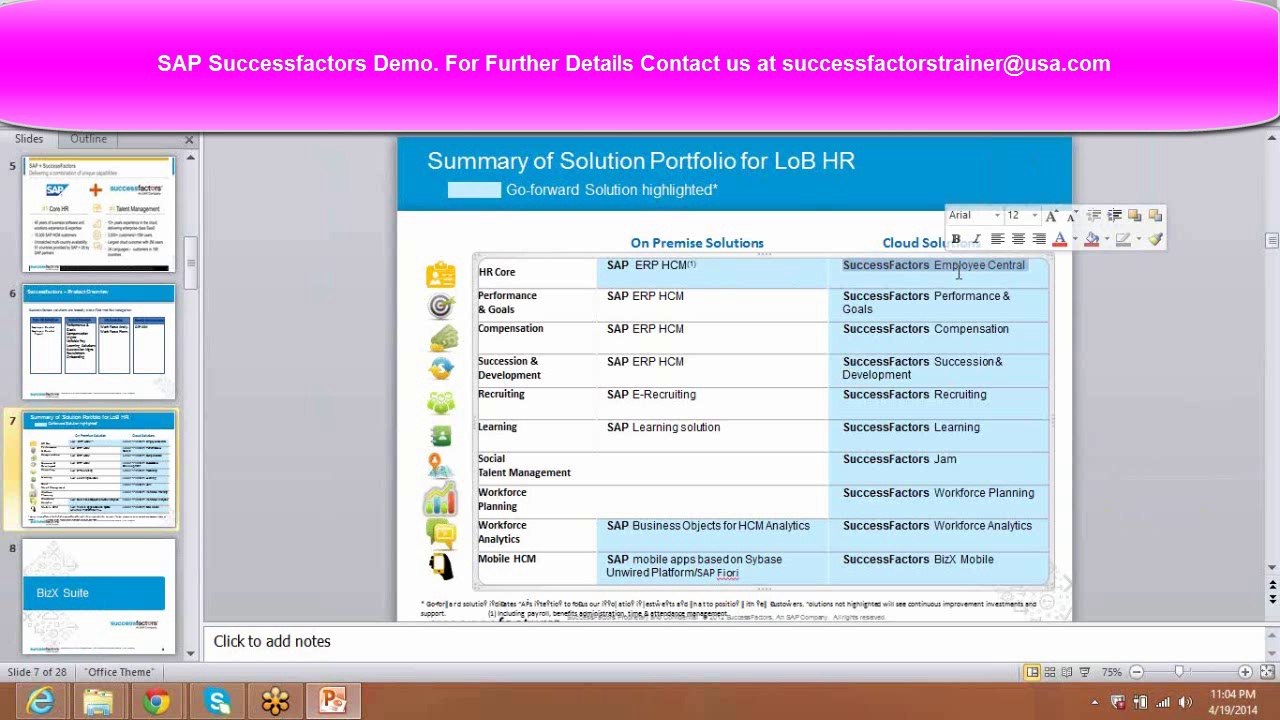Click the 'SuccessFactors BizX Mobile' cell

939,568
